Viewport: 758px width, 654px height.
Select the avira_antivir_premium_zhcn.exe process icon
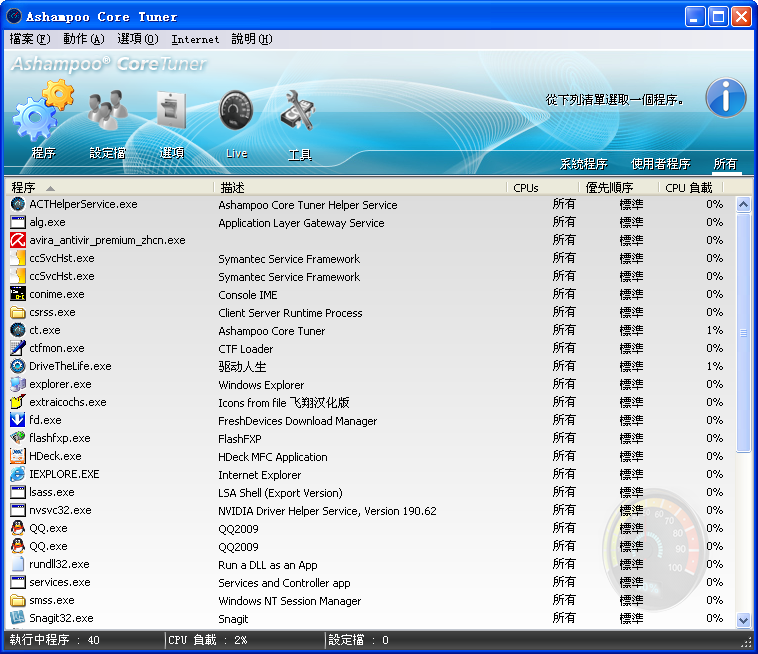18,240
